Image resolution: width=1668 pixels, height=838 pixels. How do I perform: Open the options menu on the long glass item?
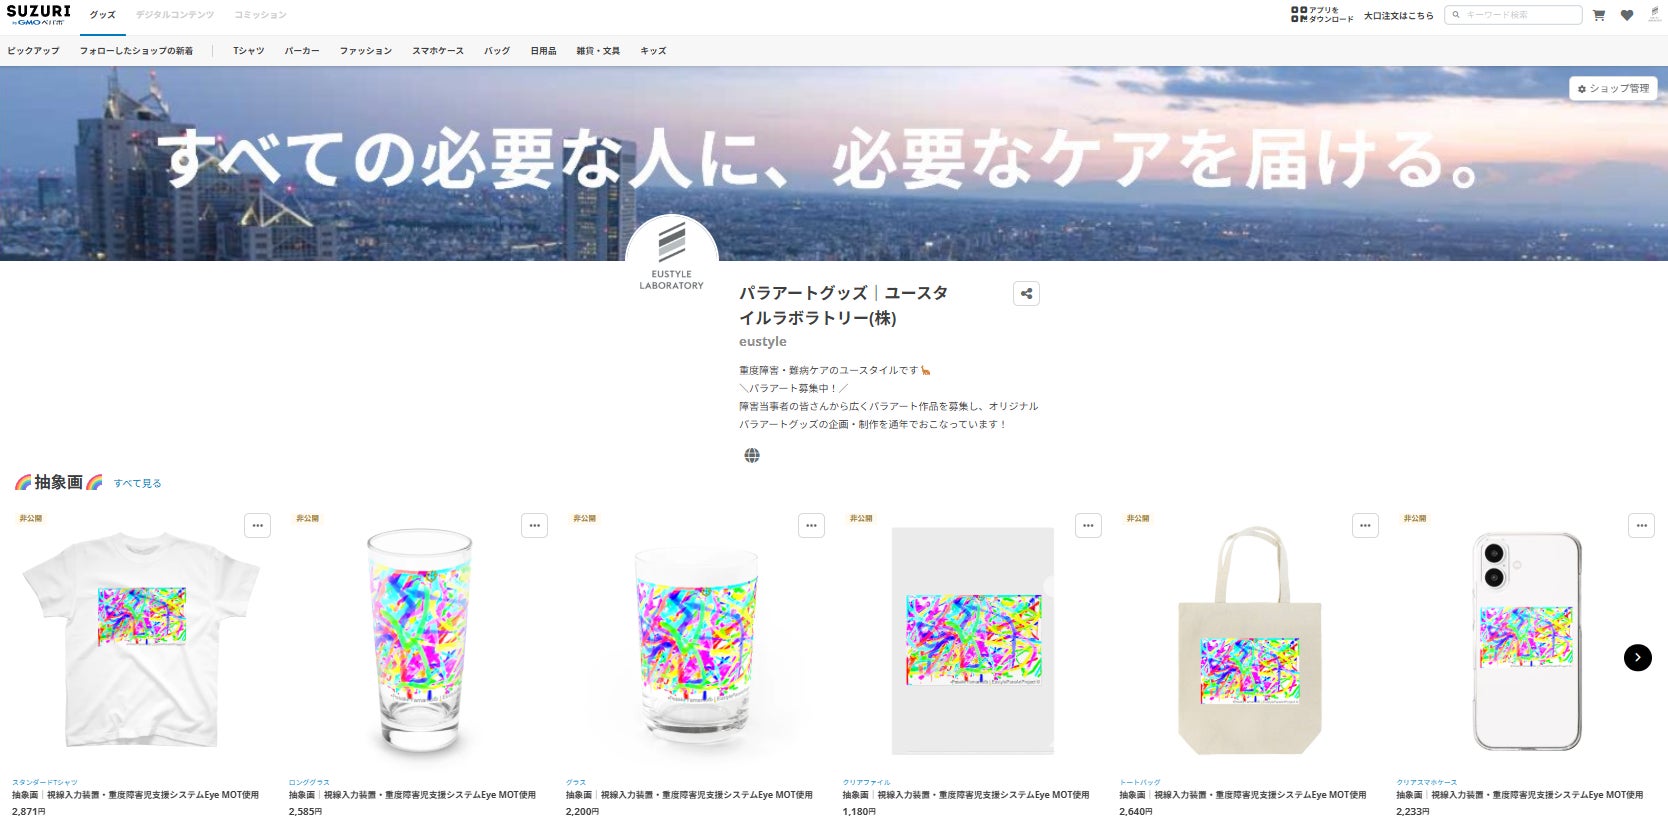point(535,525)
